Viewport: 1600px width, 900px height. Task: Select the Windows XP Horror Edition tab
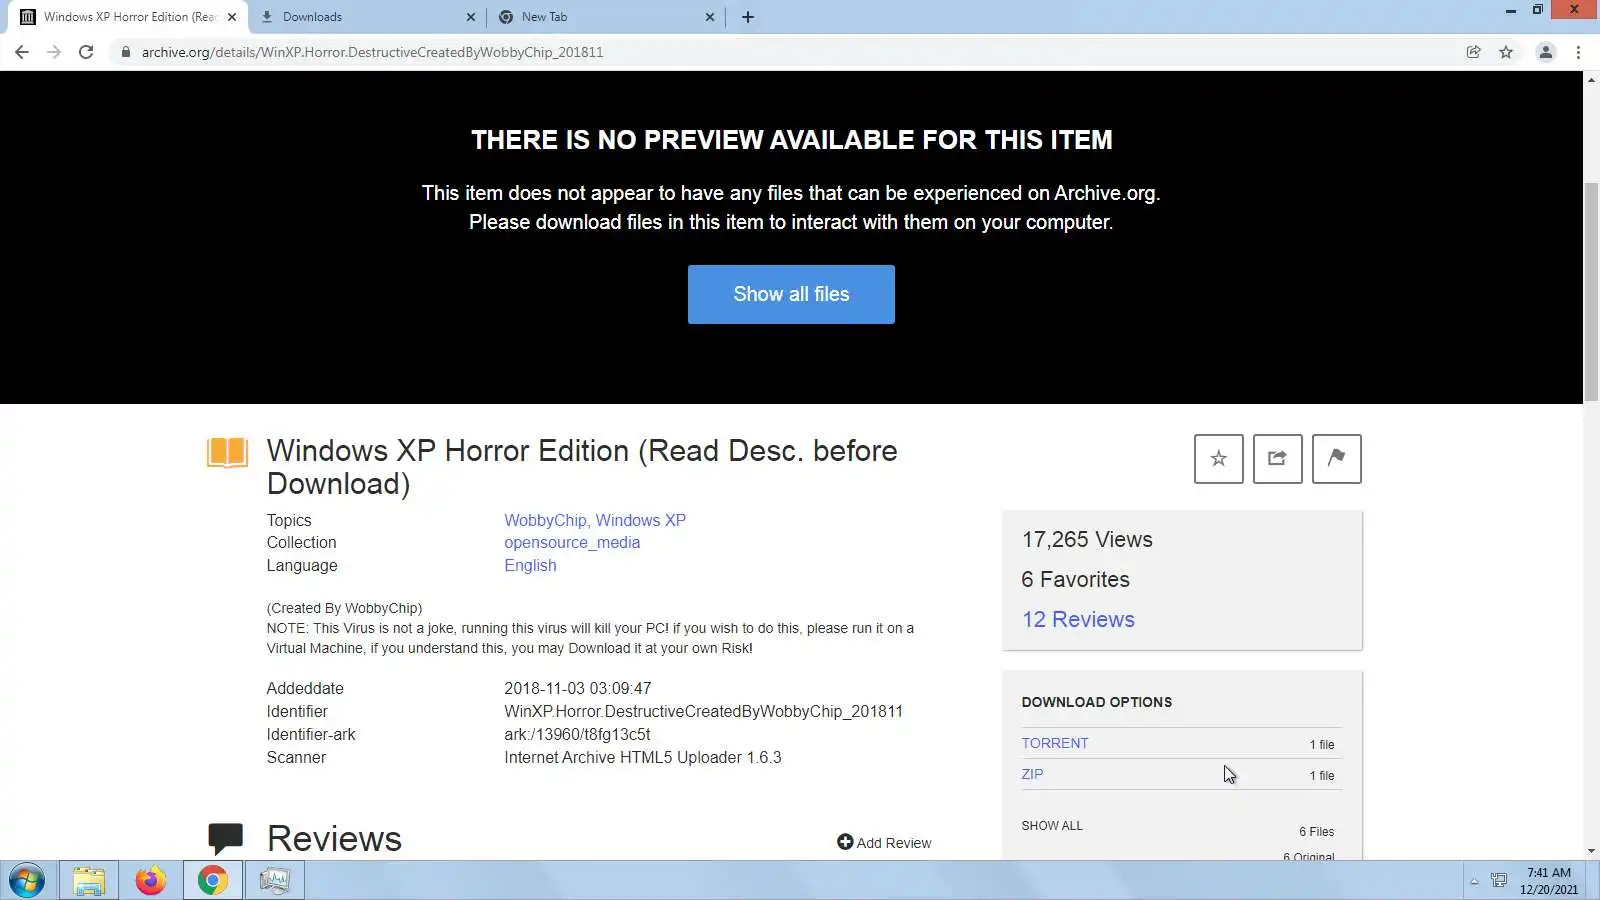pyautogui.click(x=128, y=17)
